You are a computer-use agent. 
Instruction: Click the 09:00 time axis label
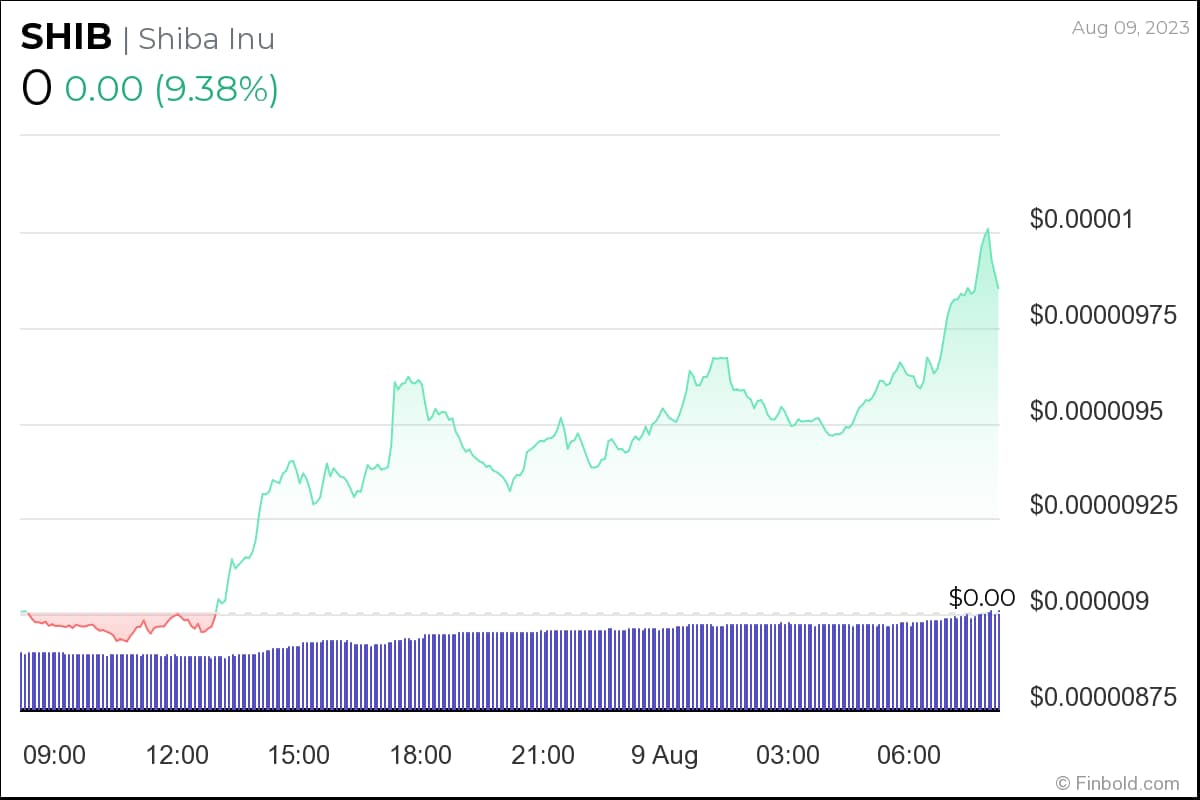pyautogui.click(x=54, y=754)
